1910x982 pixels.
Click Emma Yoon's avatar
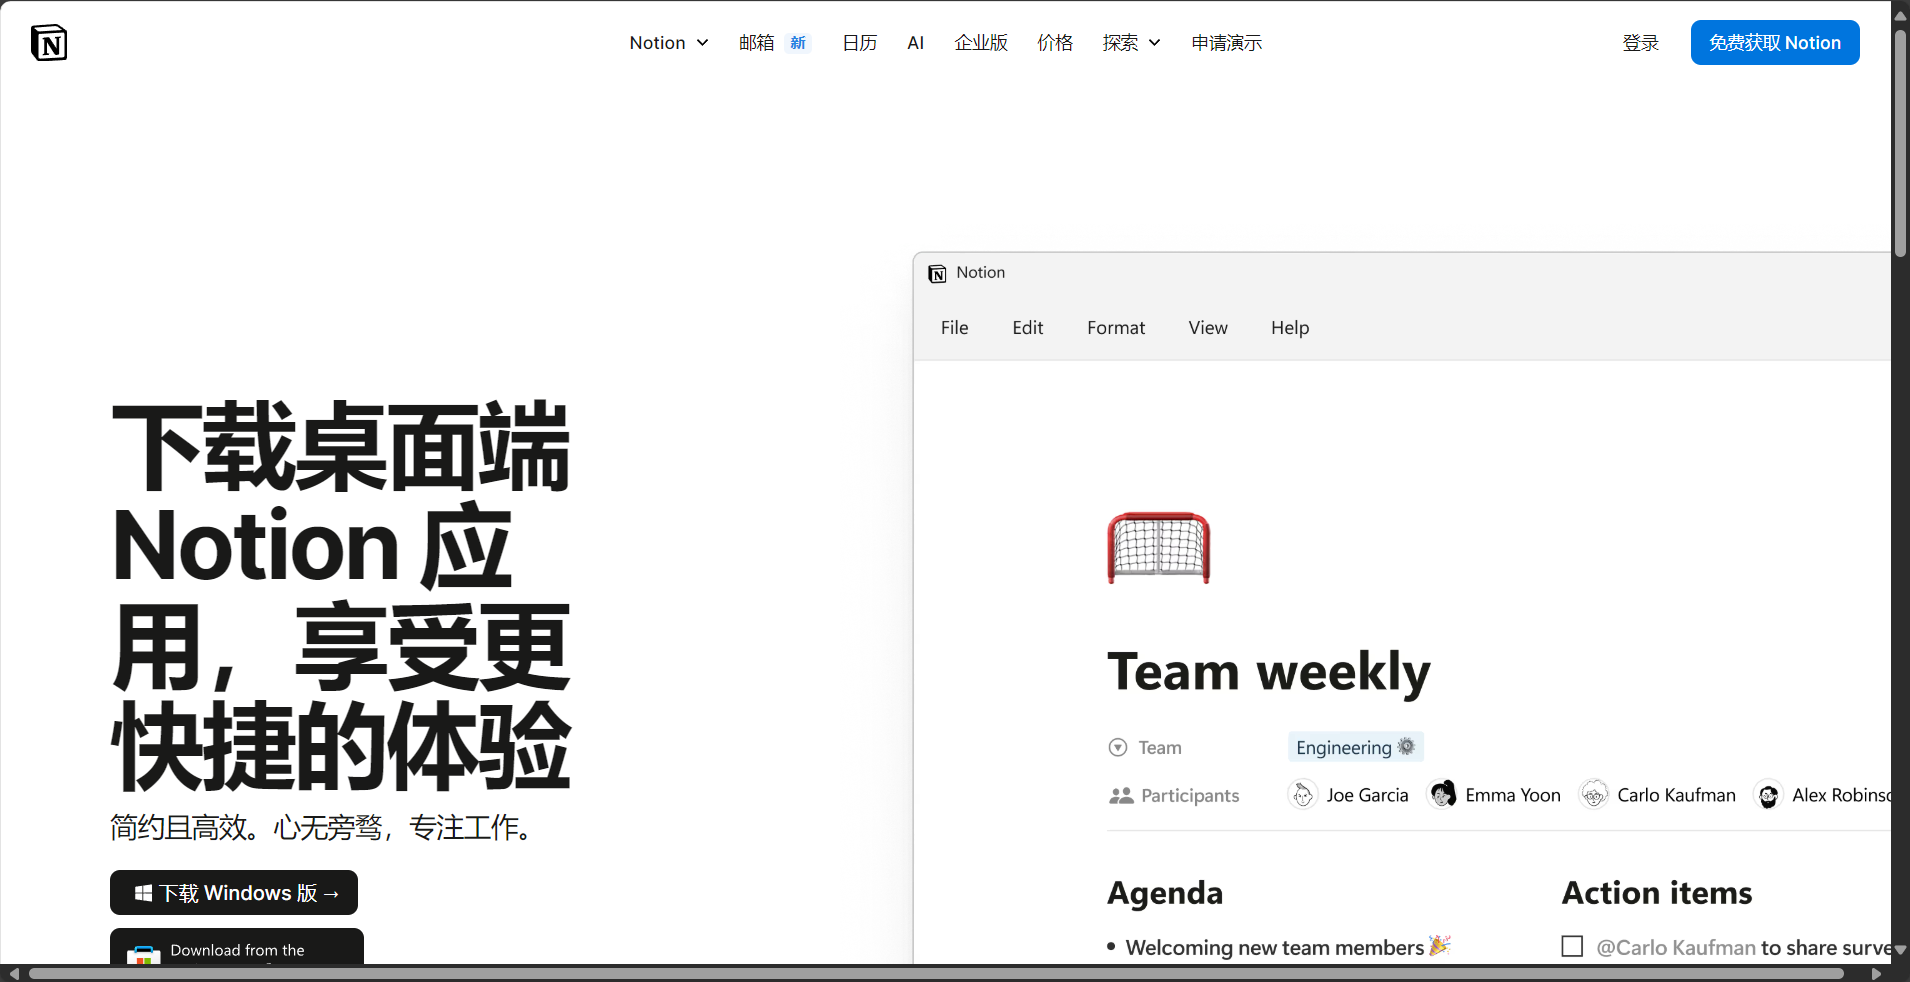tap(1442, 795)
